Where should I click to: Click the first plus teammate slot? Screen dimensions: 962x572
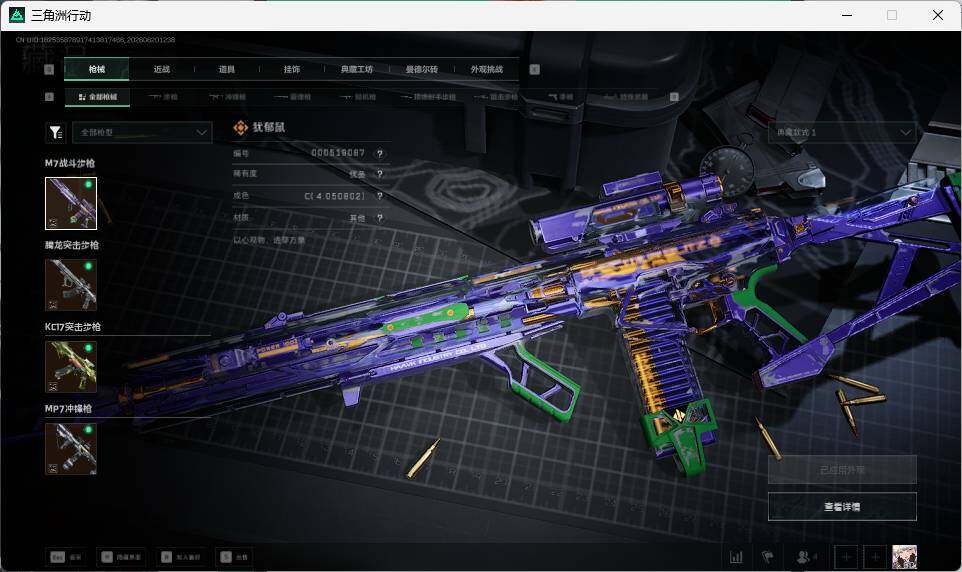click(x=846, y=557)
